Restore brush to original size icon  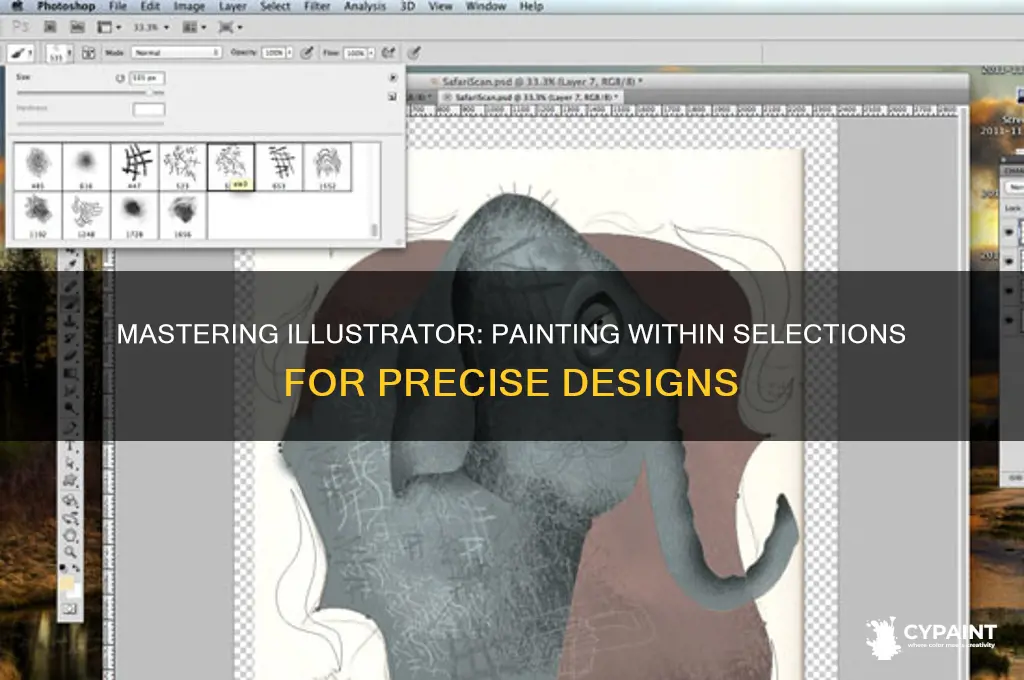[120, 78]
